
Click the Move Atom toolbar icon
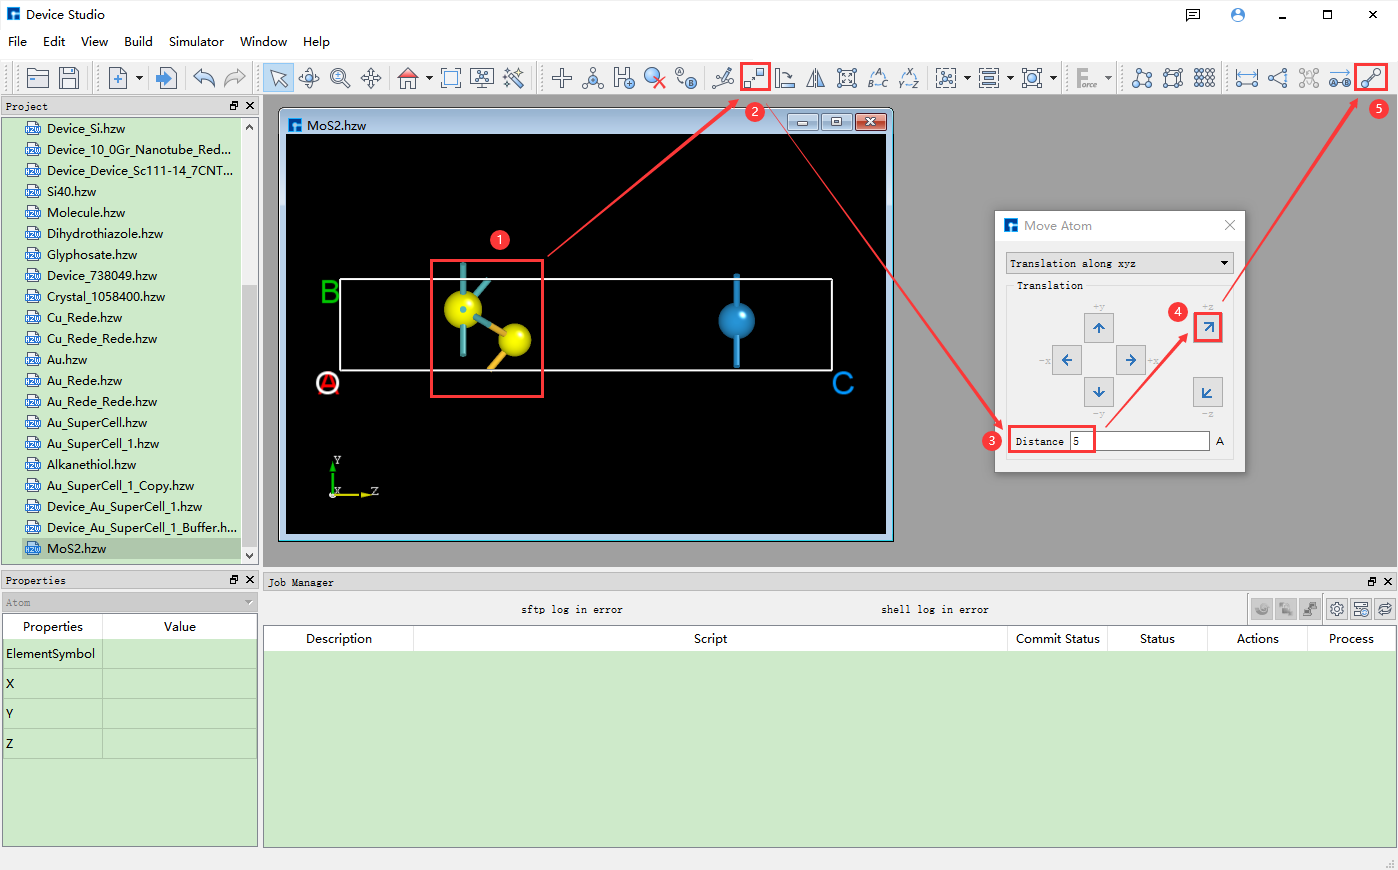755,78
